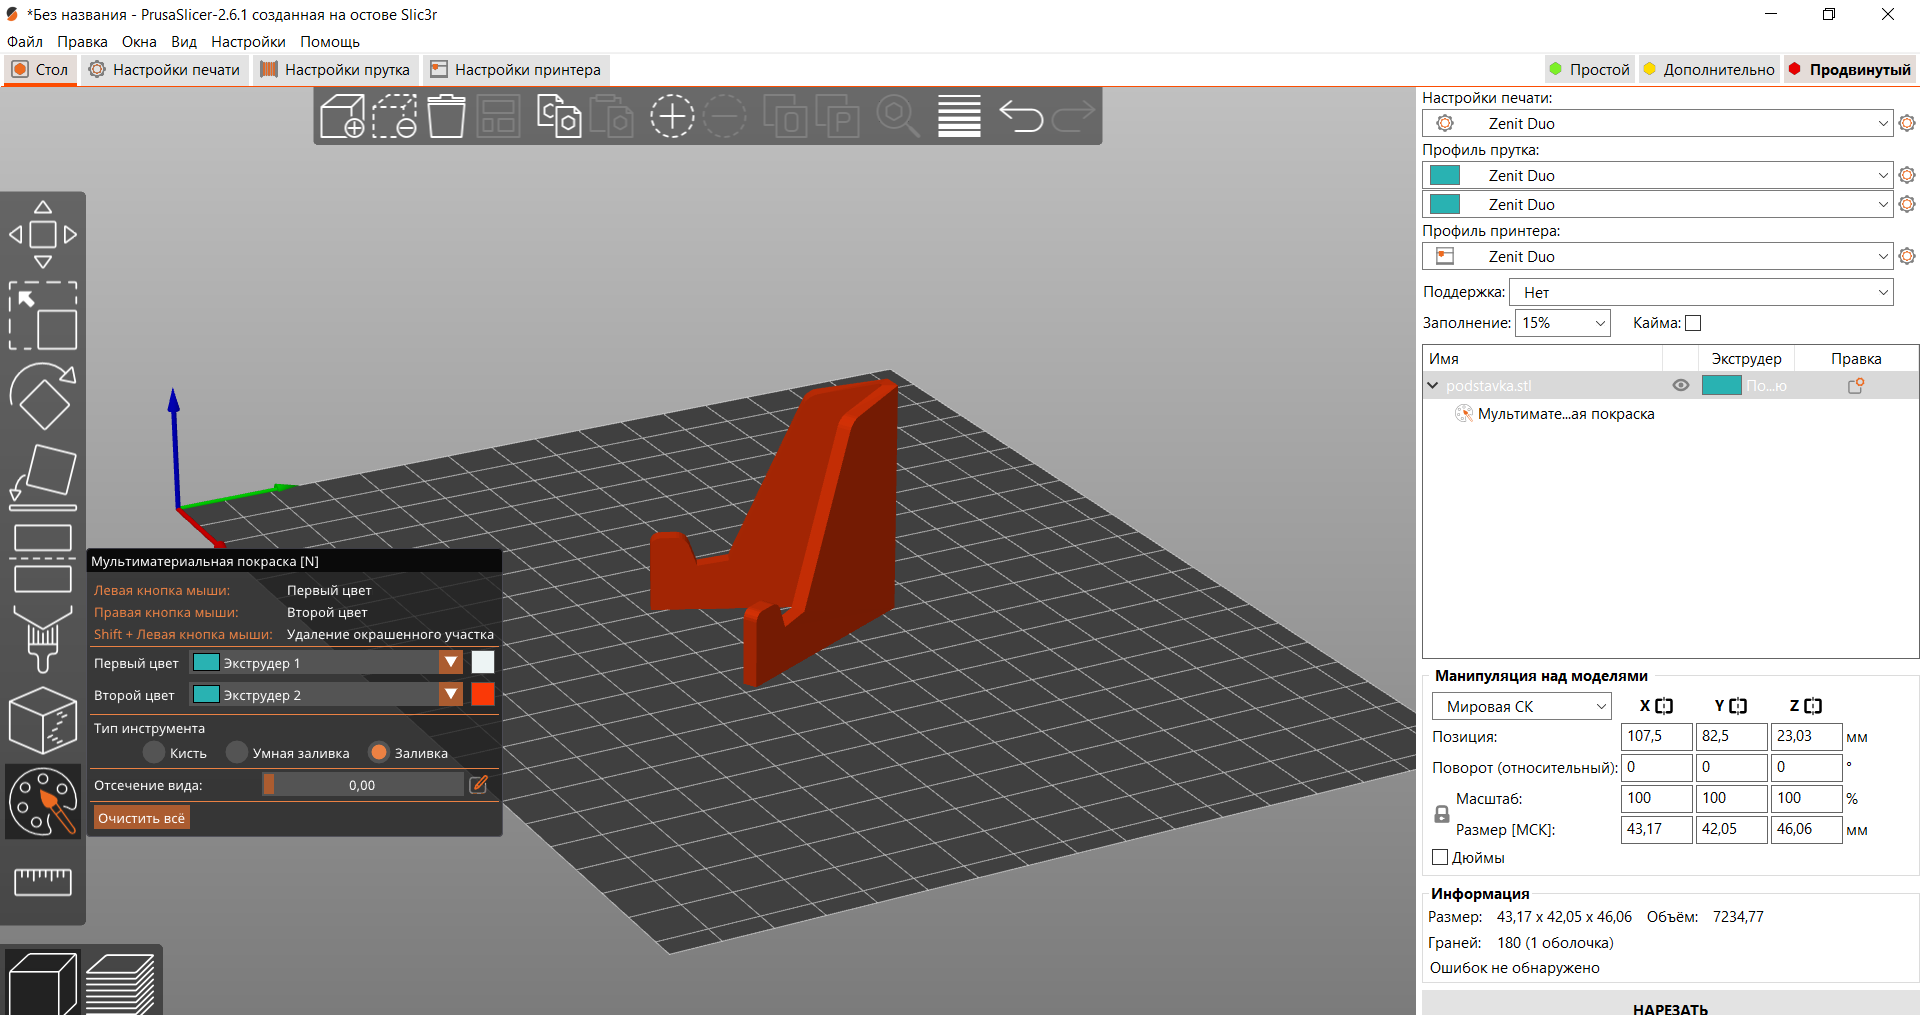This screenshot has width=1920, height=1015.
Task: Open the Variable layer height tool
Action: point(959,116)
